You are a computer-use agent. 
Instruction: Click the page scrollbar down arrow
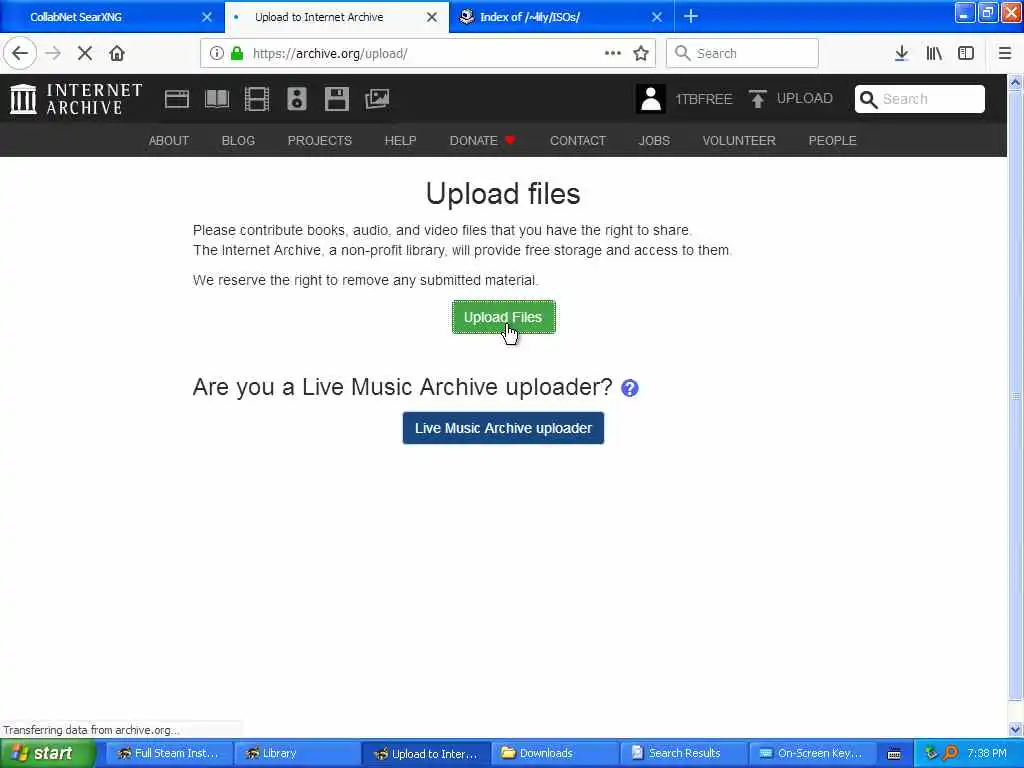[x=1015, y=729]
